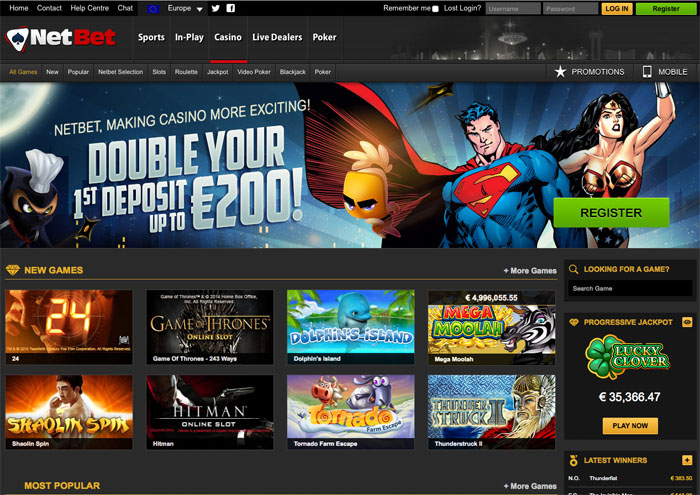
Task: Select the Roulette filter
Action: coord(186,72)
